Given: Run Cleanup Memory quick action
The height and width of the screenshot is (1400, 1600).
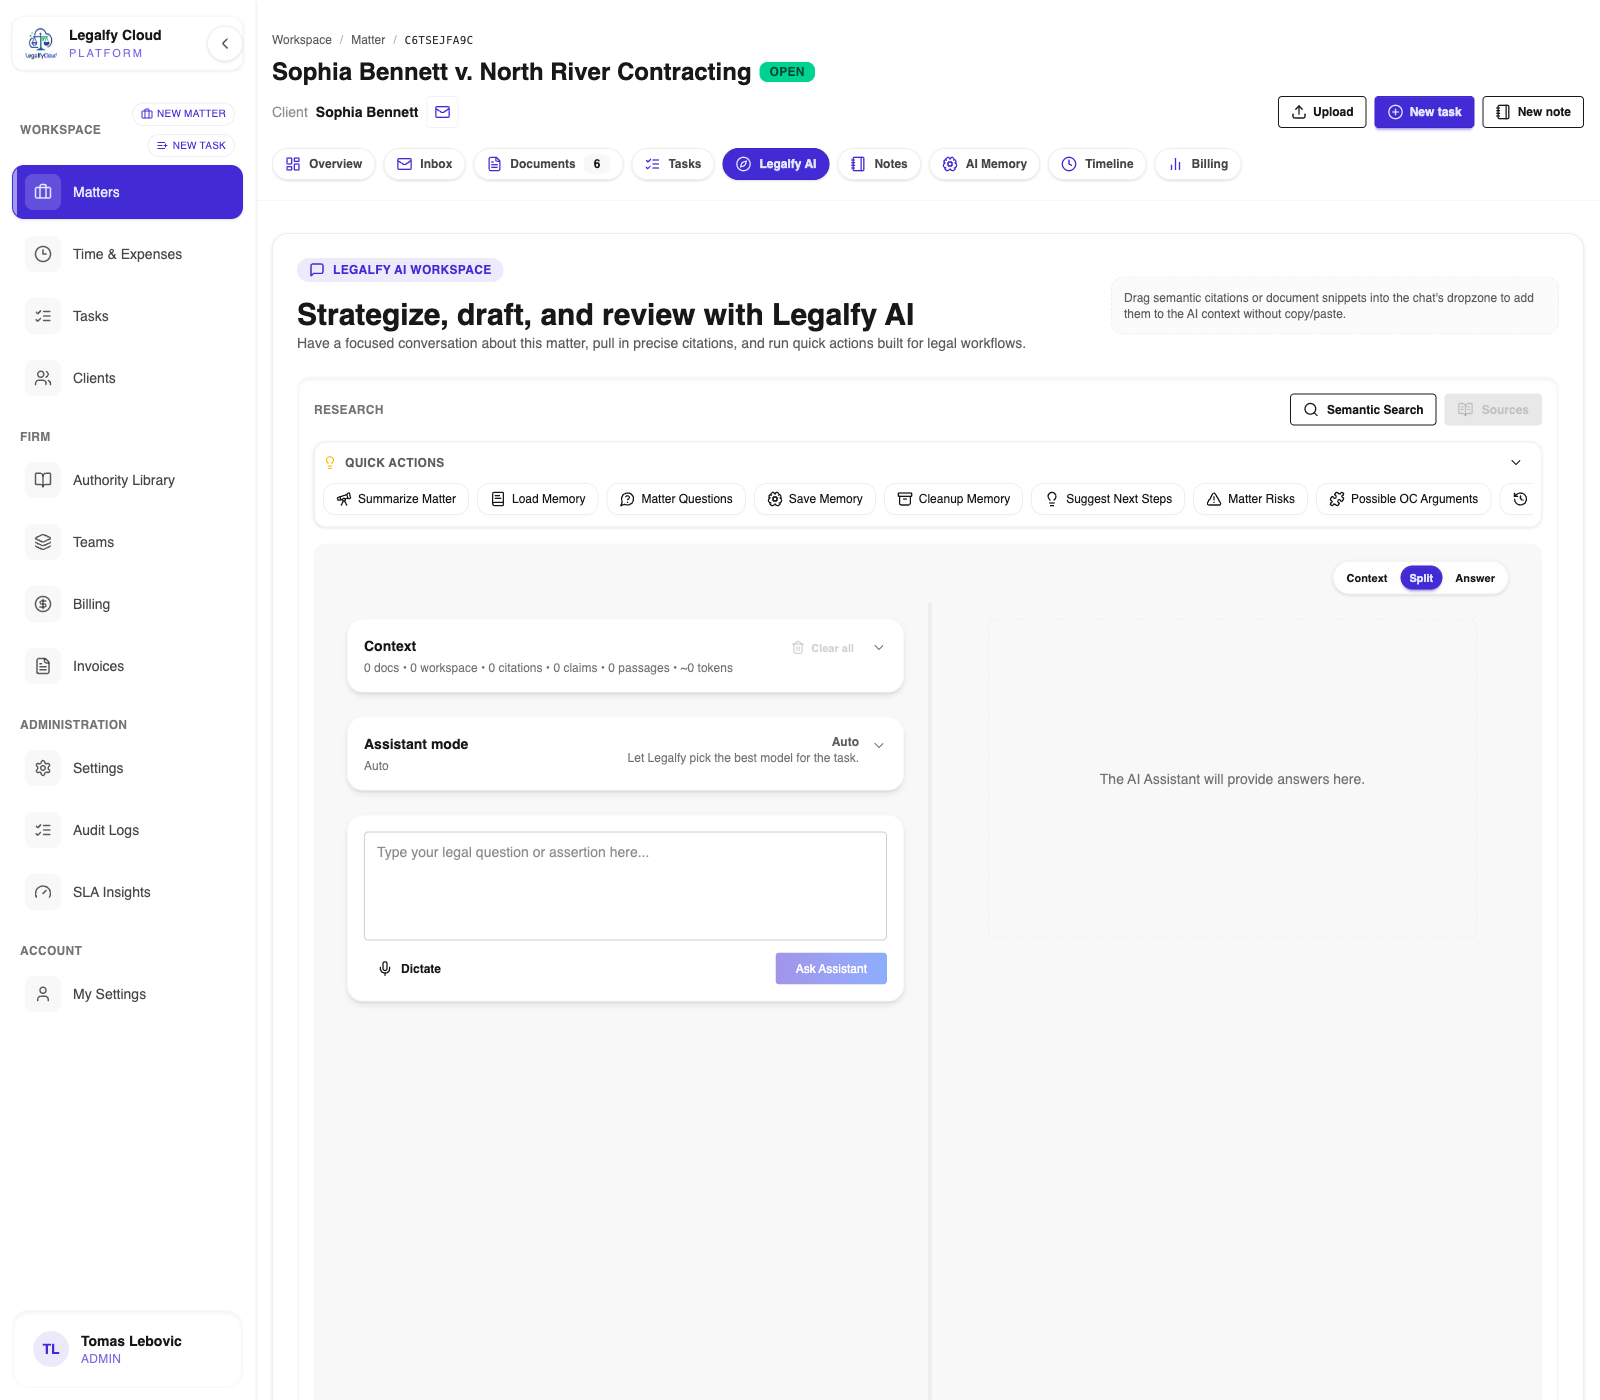Looking at the screenshot, I should (954, 499).
